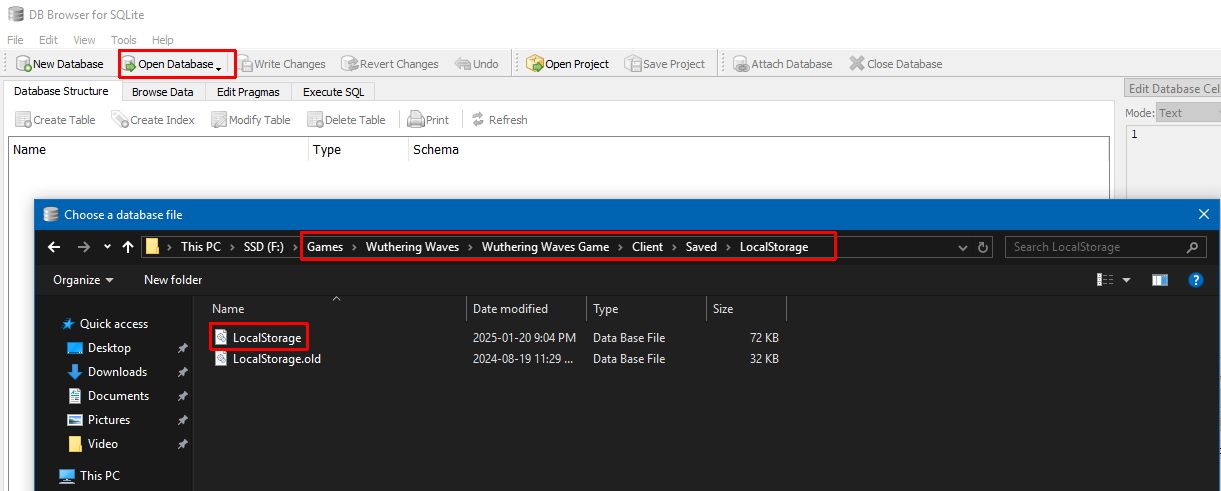The width and height of the screenshot is (1221, 491).
Task: Click Close Database in the toolbar
Action: click(x=896, y=64)
